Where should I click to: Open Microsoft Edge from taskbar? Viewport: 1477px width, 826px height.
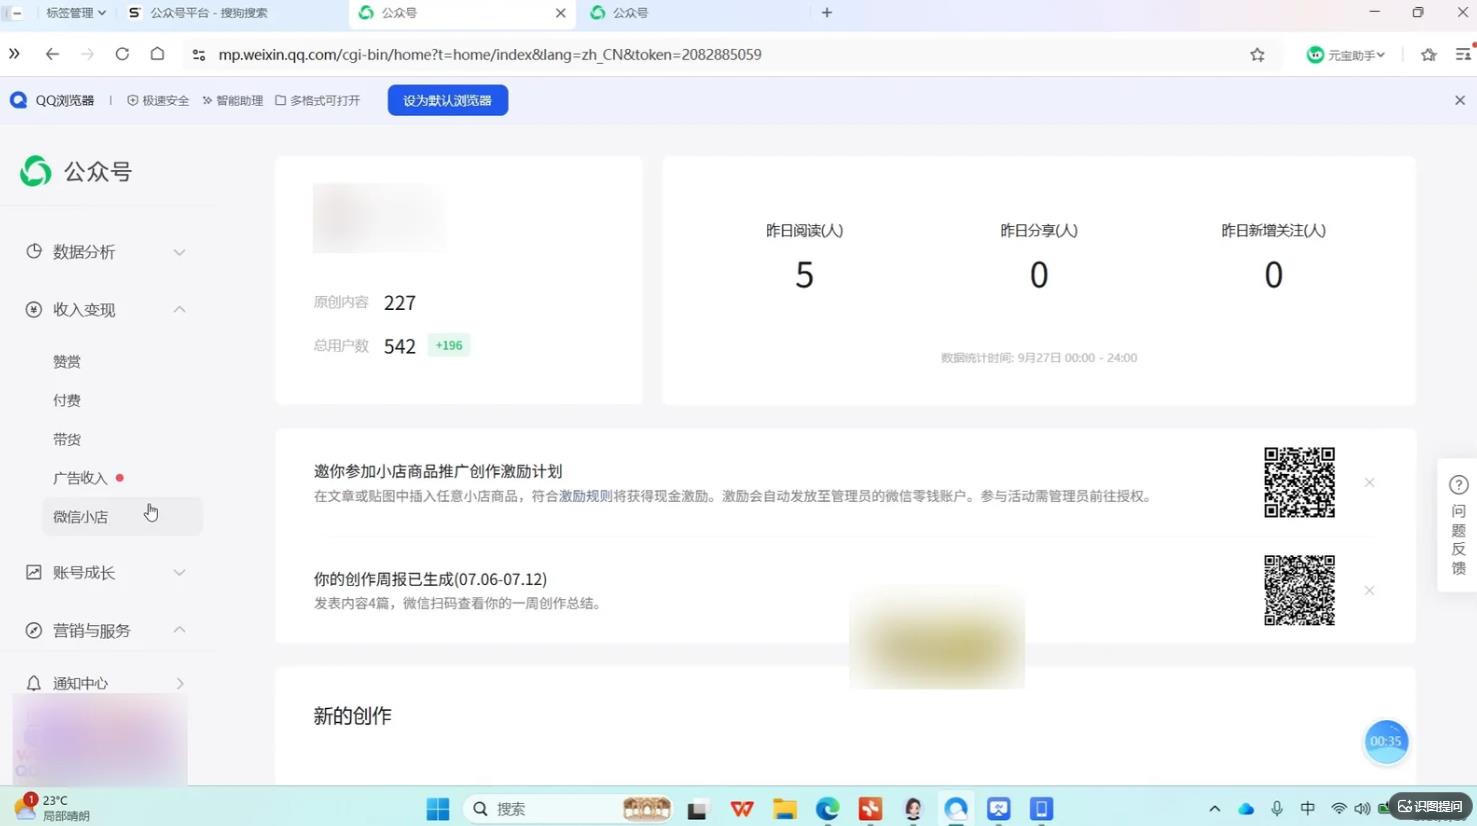tap(827, 809)
